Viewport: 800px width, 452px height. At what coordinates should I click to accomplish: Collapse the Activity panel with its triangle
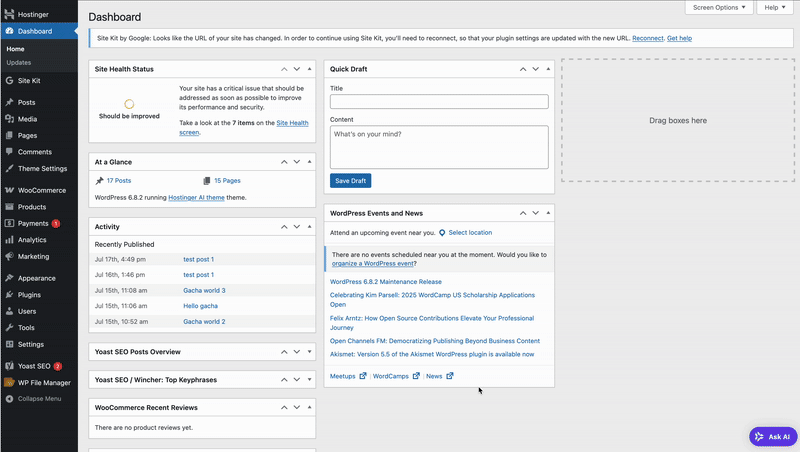309,227
